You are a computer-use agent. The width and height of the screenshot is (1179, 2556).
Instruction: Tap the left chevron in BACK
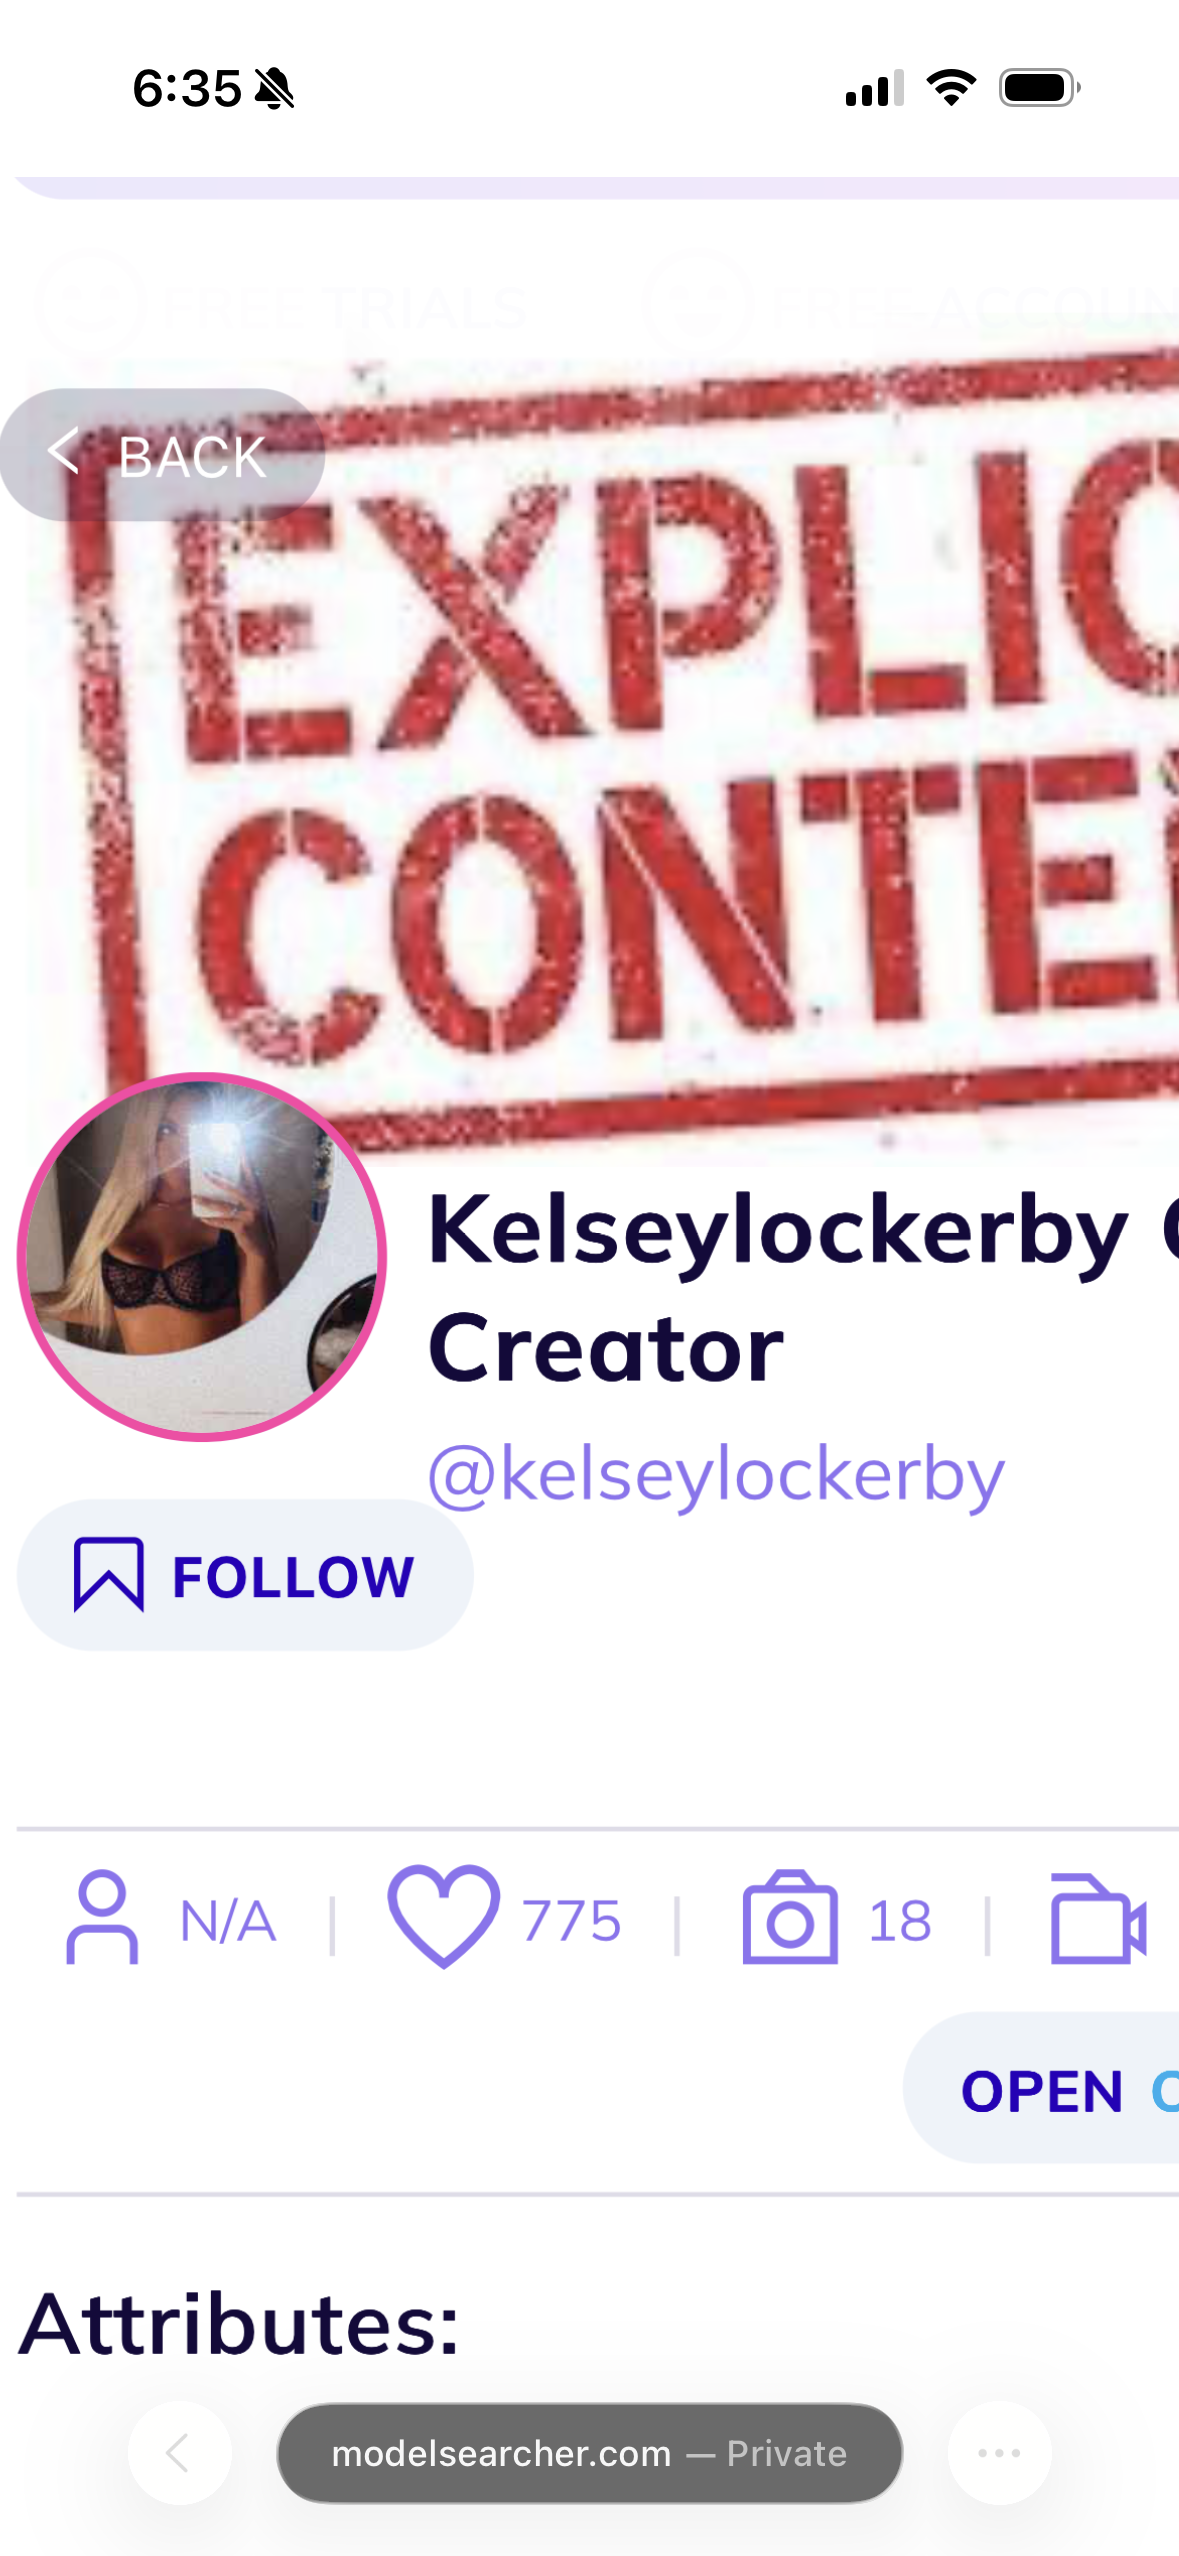(63, 451)
